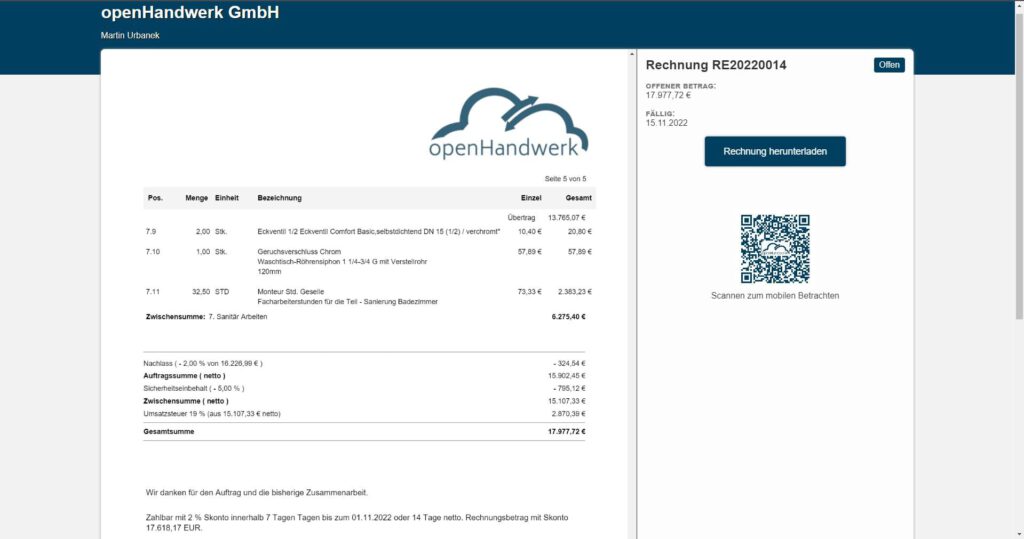The image size is (1024, 539).
Task: Click the Martin Urbanek name in header
Action: point(130,36)
